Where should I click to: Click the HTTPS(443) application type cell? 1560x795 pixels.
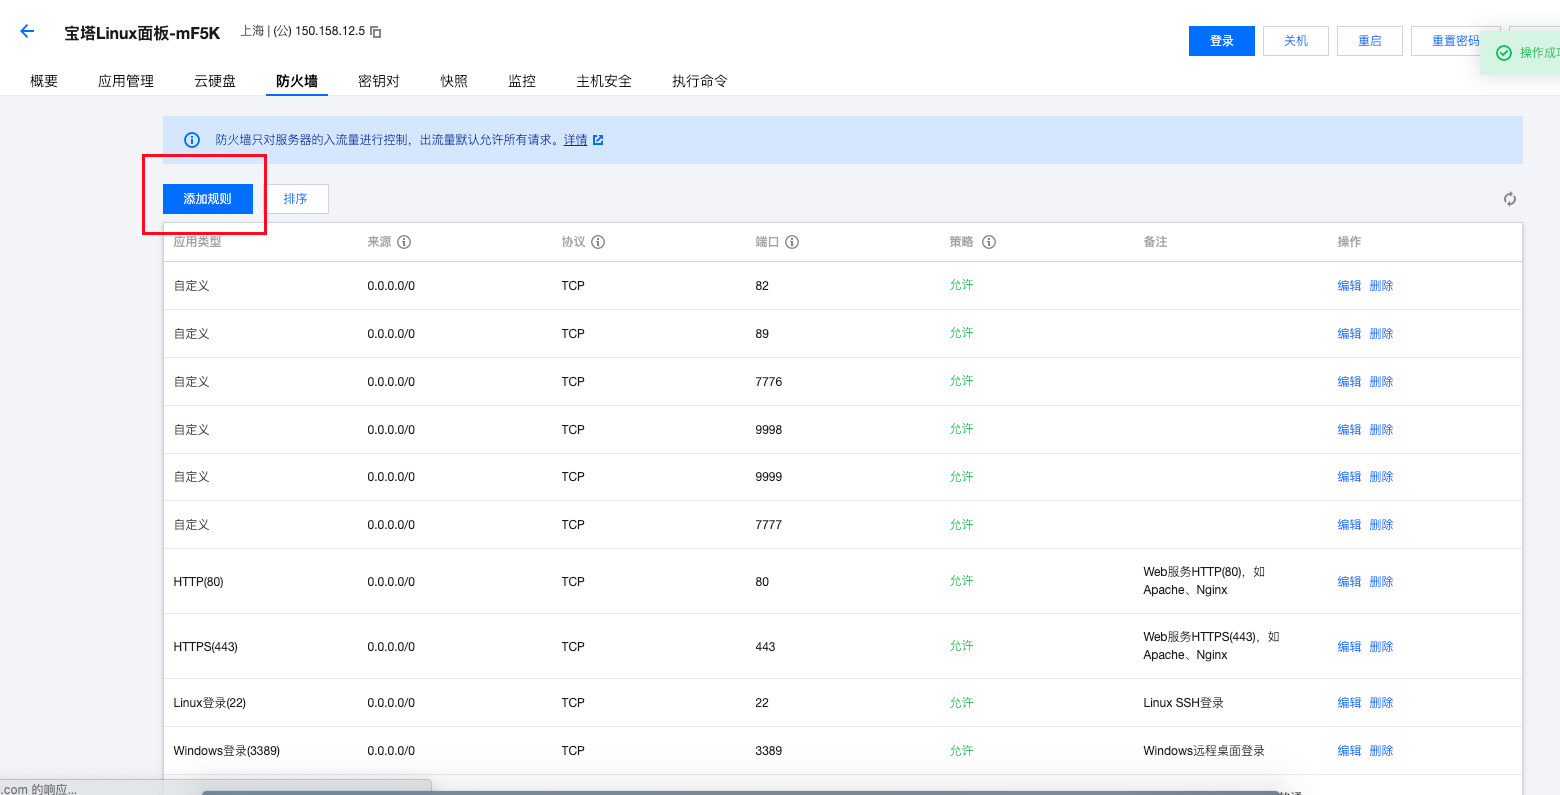(206, 647)
